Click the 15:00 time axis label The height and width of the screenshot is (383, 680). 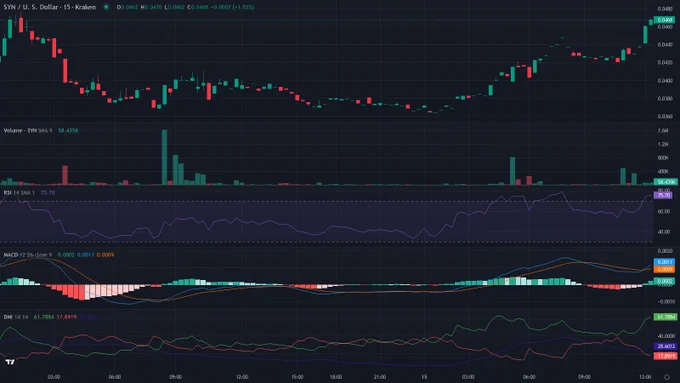(x=297, y=377)
